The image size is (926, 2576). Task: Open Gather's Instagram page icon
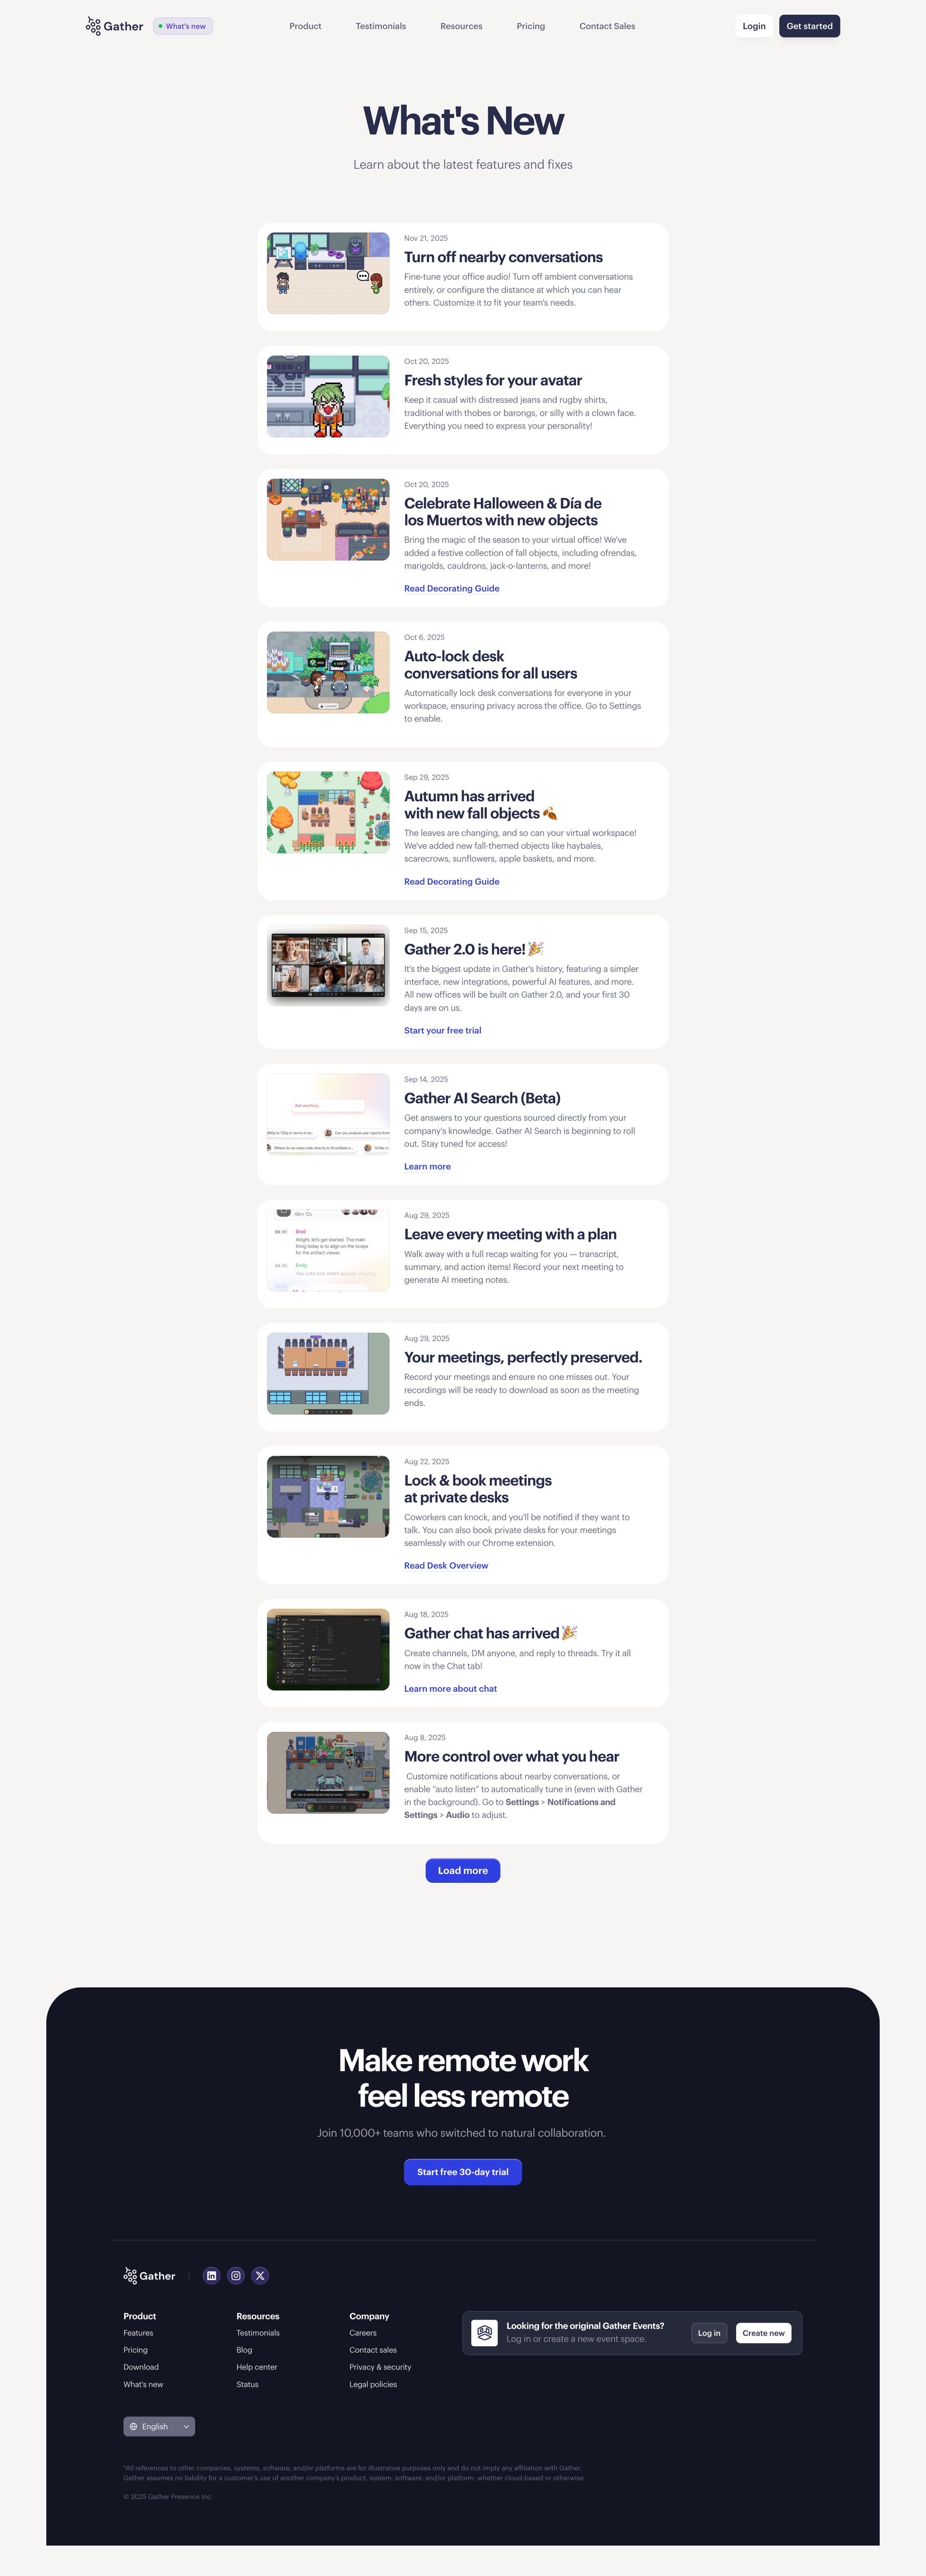[x=236, y=2275]
